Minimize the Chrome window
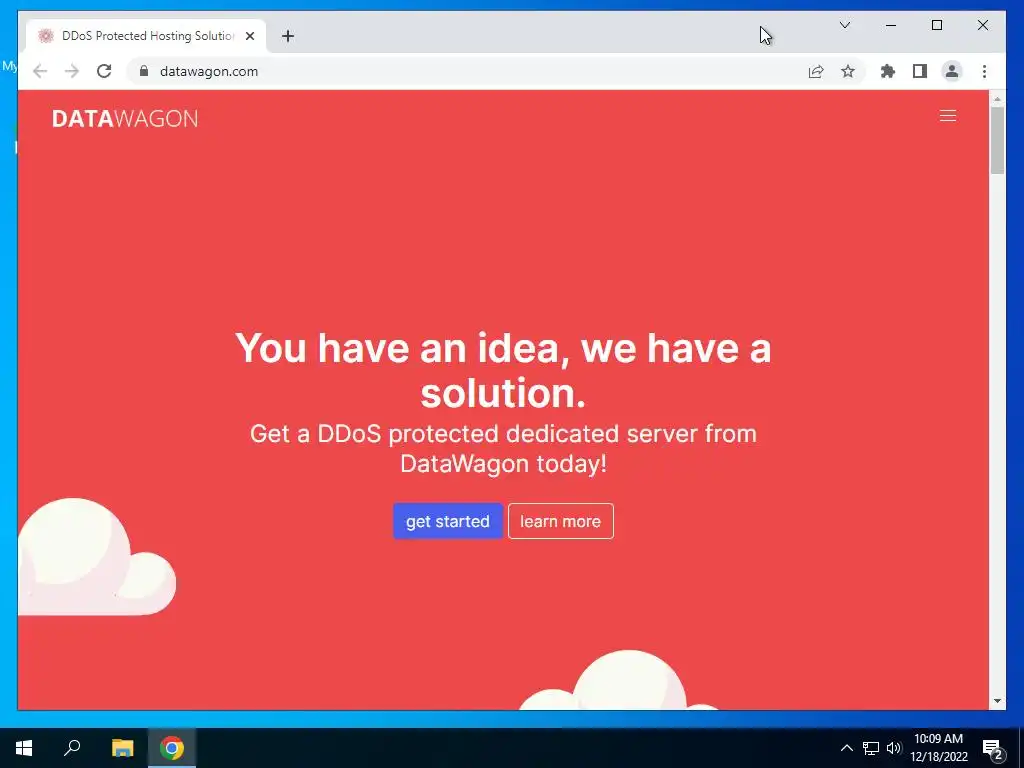 [x=891, y=25]
